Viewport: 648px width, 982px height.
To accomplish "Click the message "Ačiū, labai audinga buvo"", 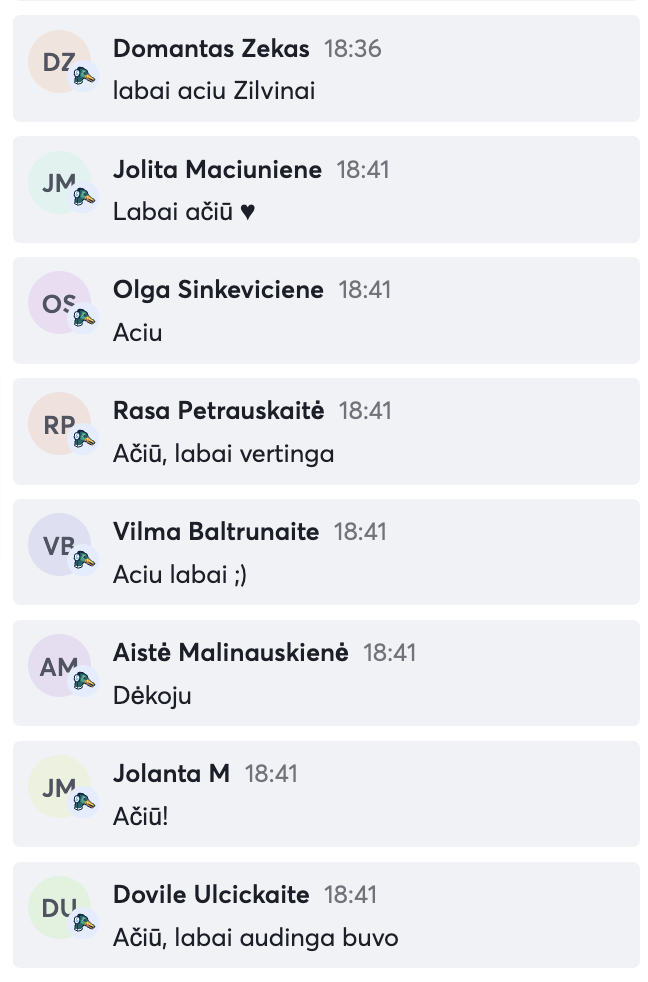I will pos(255,938).
